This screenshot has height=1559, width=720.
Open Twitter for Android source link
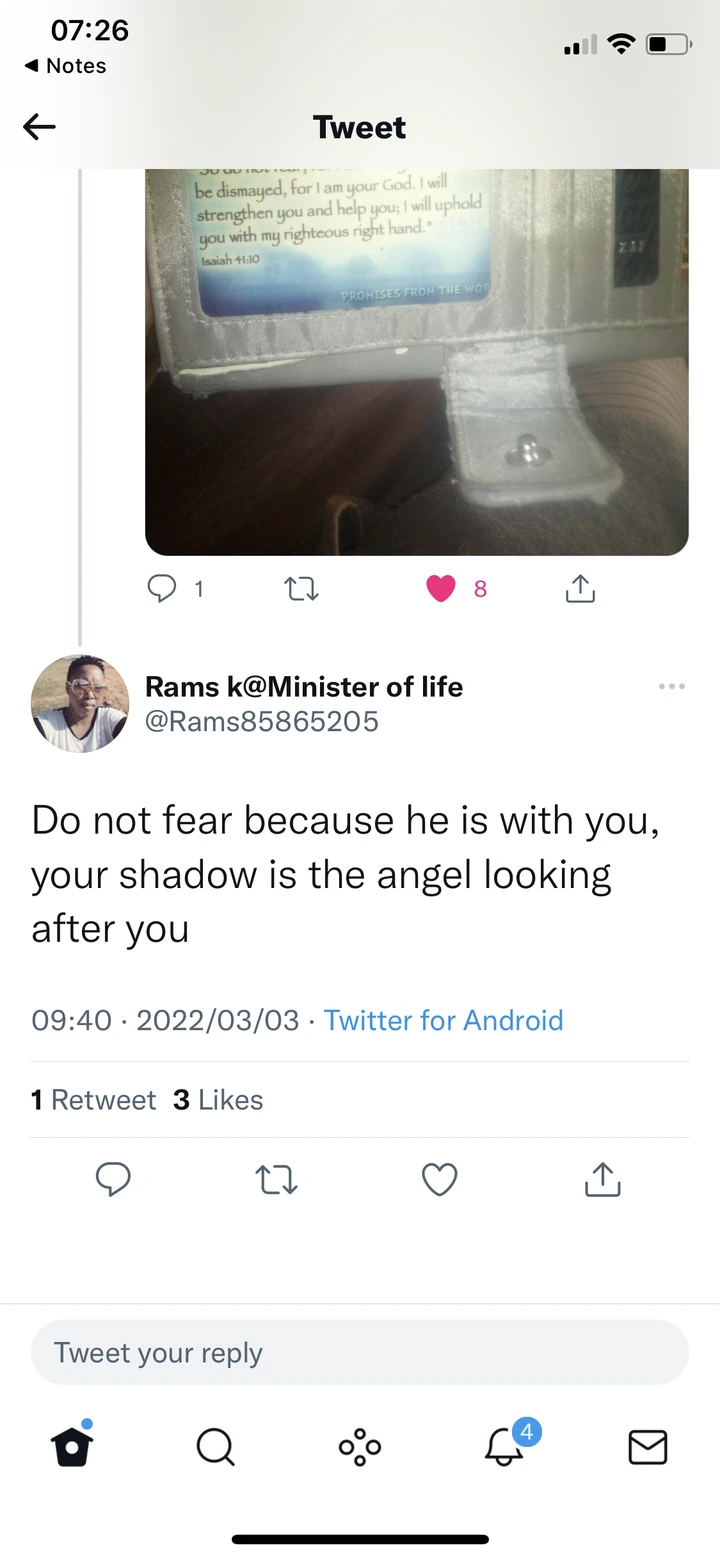[444, 1020]
